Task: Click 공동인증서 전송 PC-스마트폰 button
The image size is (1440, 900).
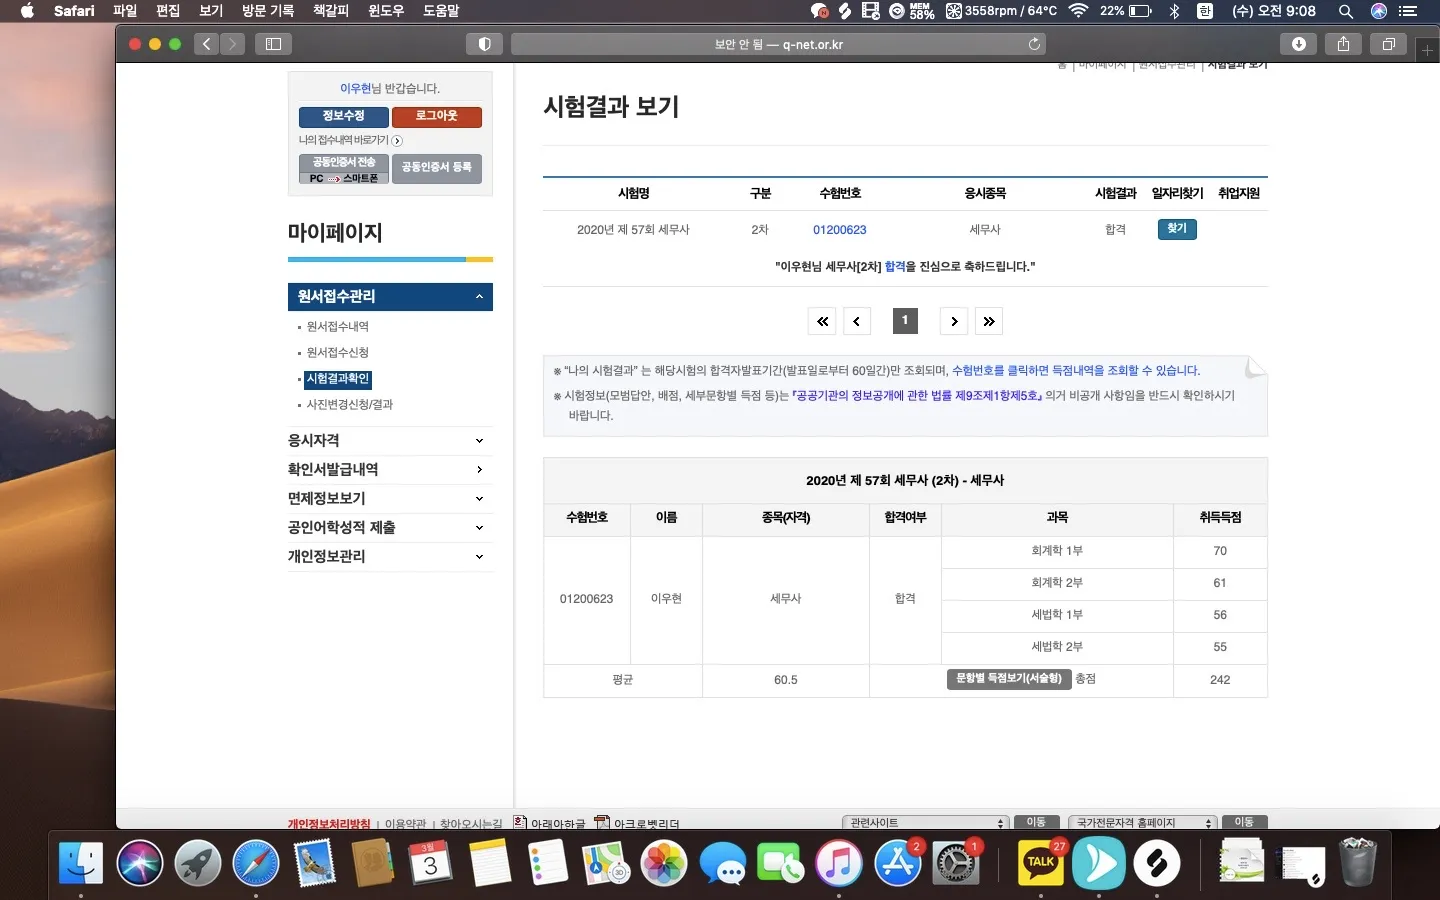Action: pyautogui.click(x=343, y=169)
